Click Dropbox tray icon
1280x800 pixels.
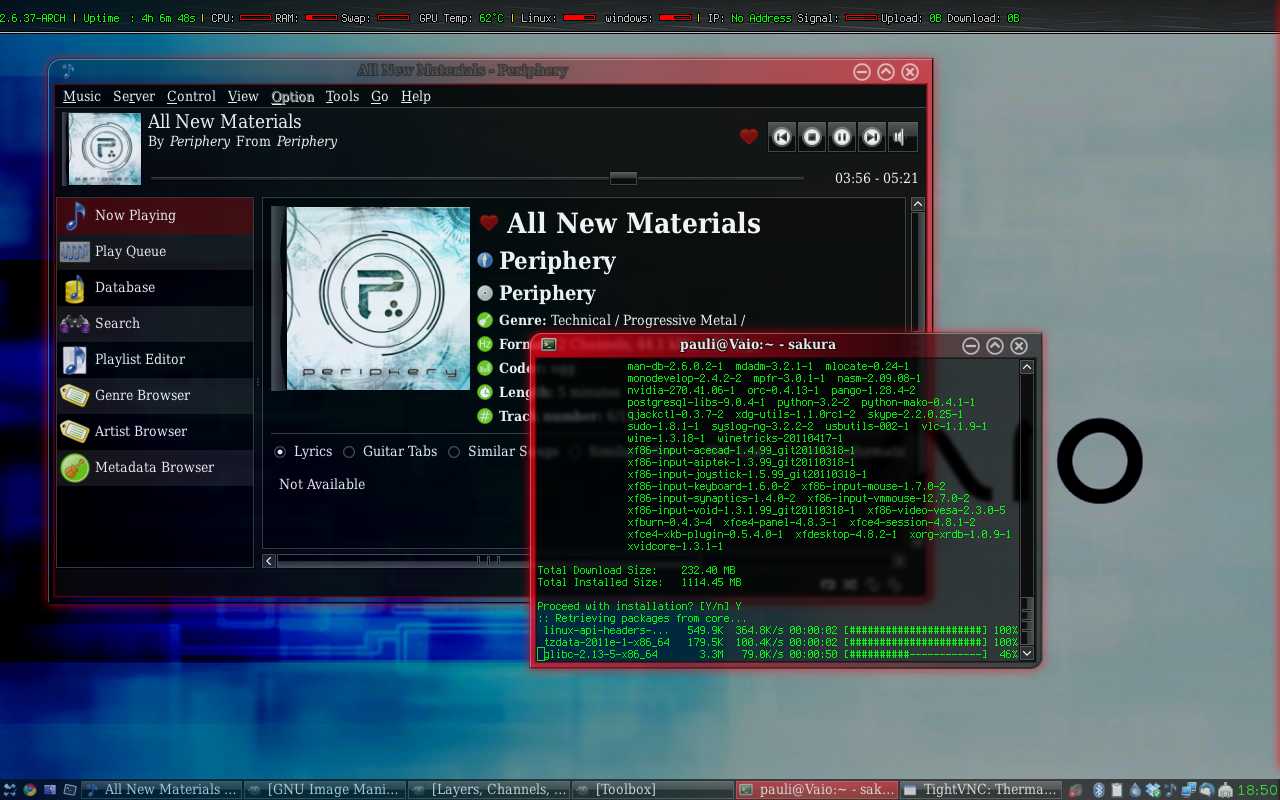pos(1153,789)
